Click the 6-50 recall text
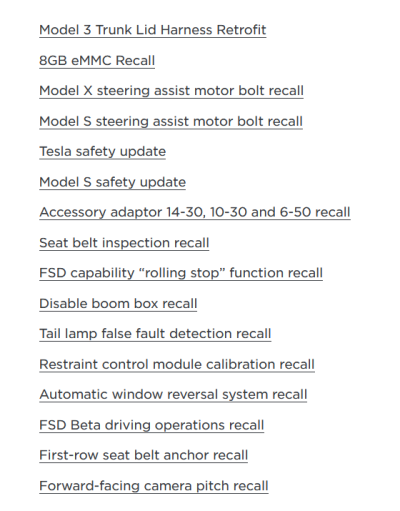The width and height of the screenshot is (400, 511). 315,212
